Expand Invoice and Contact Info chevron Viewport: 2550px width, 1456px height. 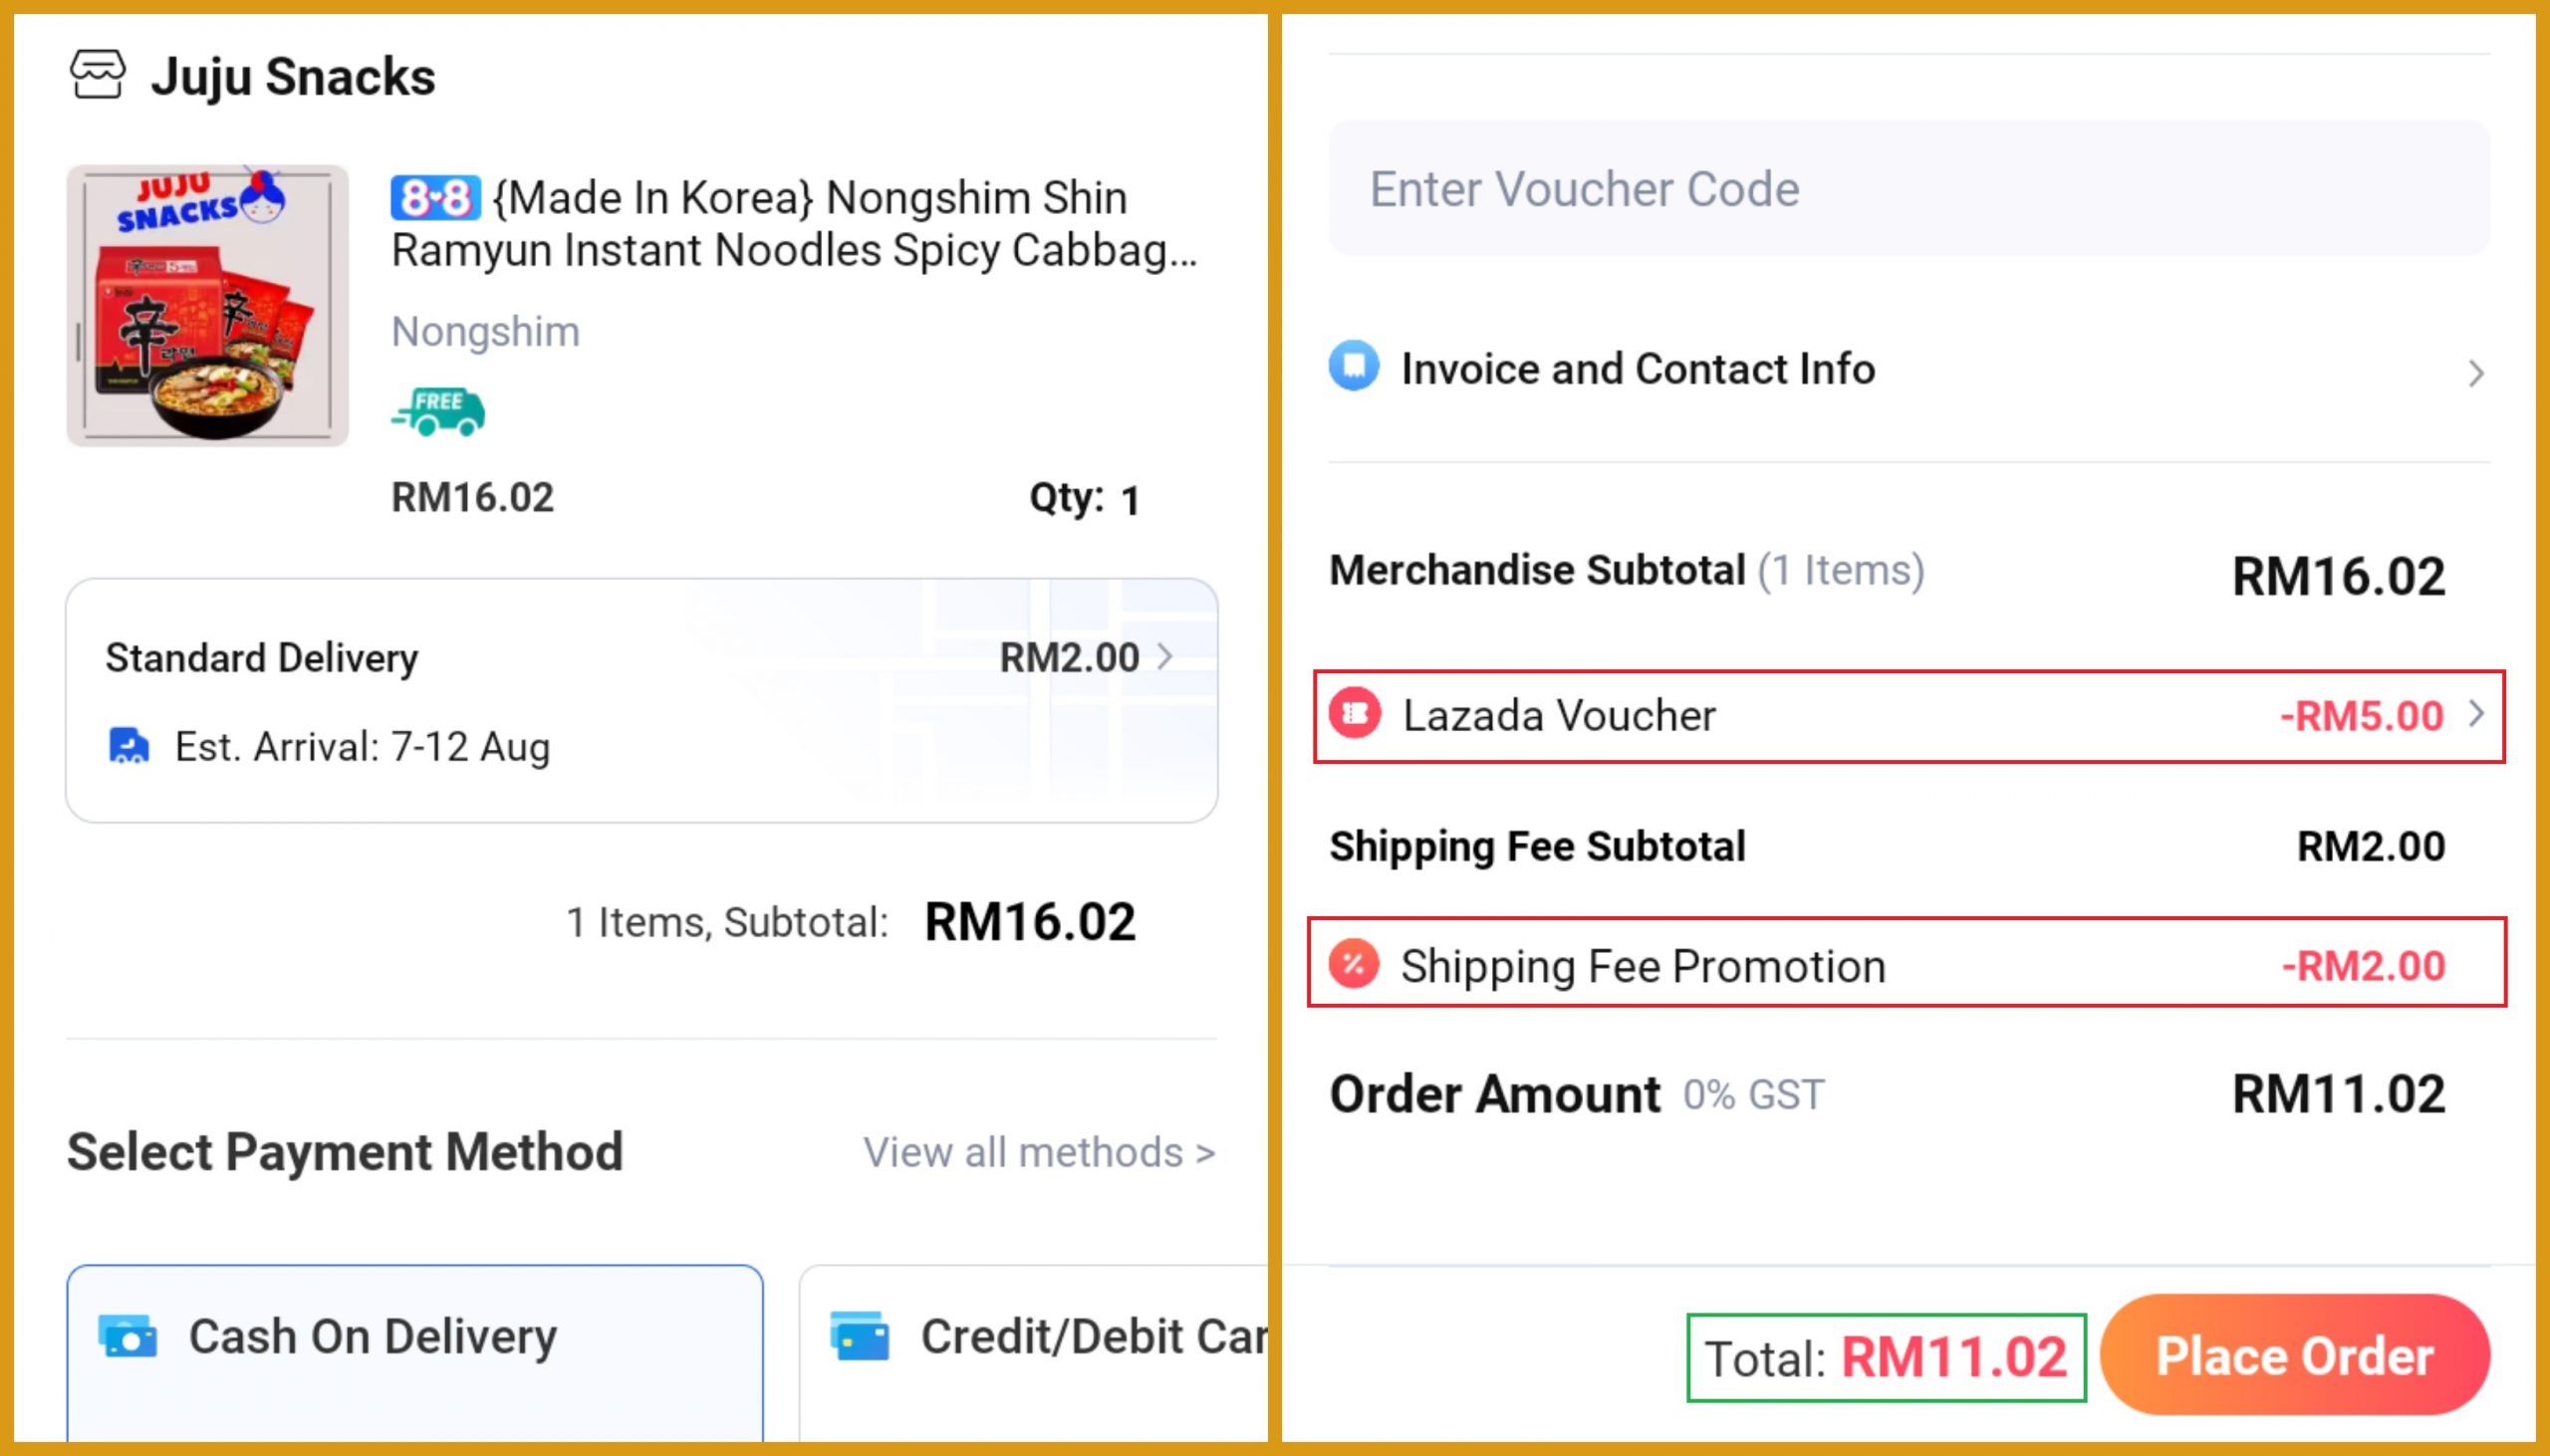point(2475,374)
